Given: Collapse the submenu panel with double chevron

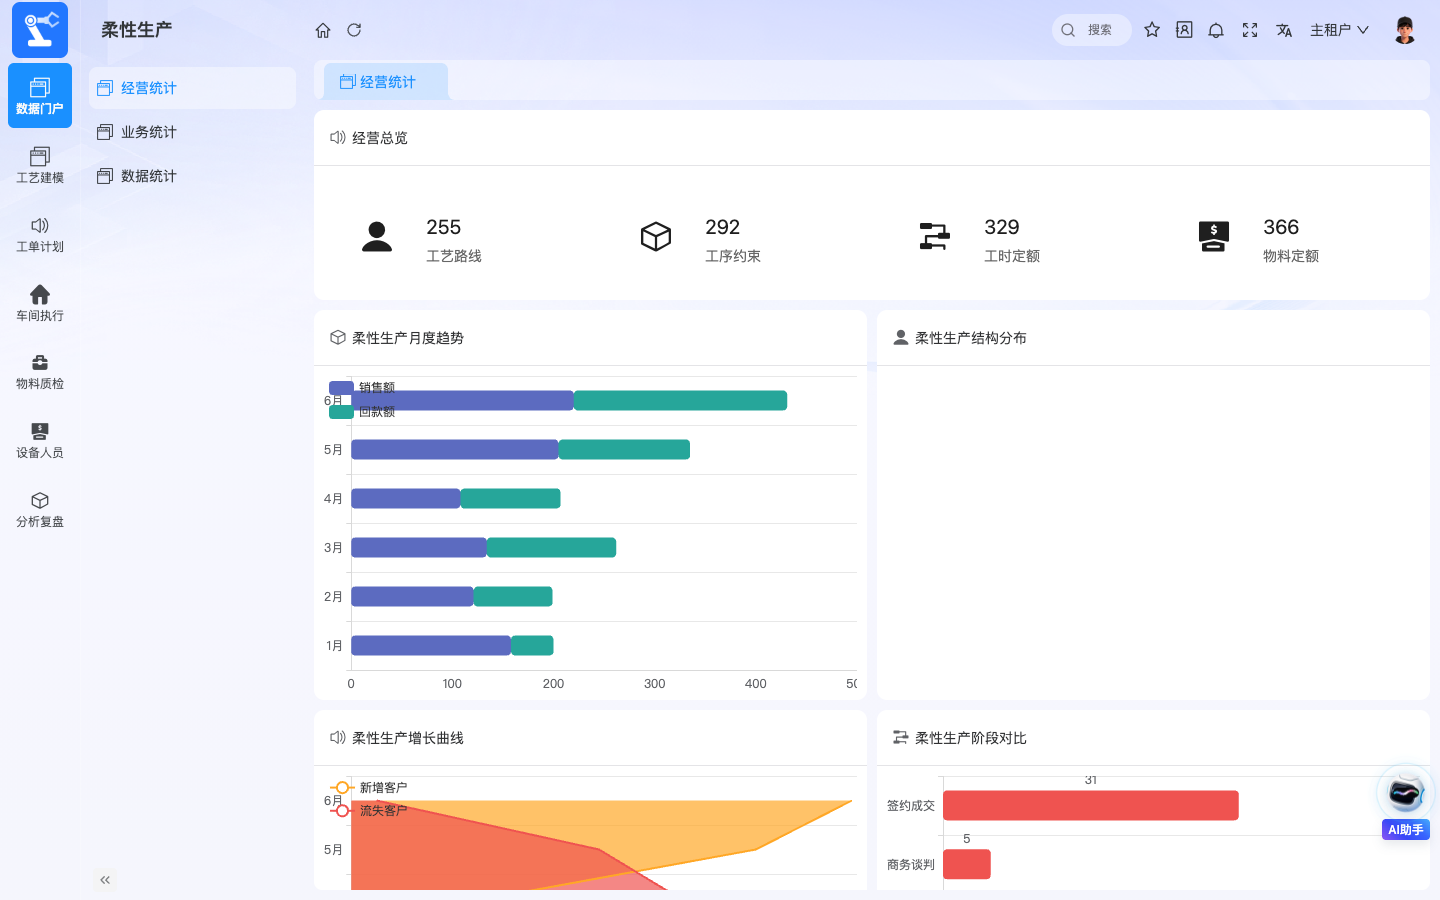Looking at the screenshot, I should [105, 880].
